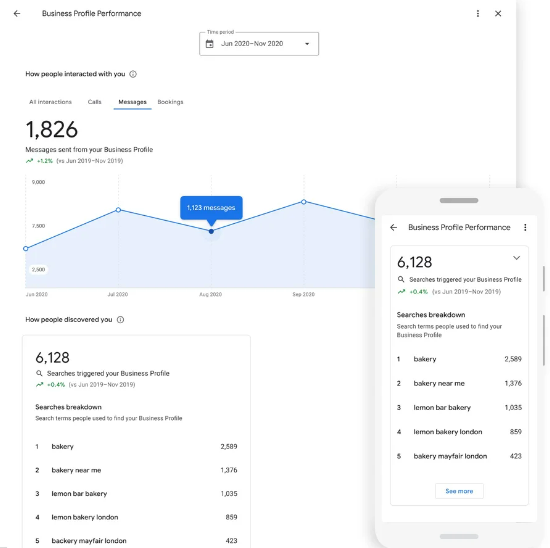550x548 pixels.
Task: Select 'bakery near me' row in desktop list
Action: tap(136, 470)
